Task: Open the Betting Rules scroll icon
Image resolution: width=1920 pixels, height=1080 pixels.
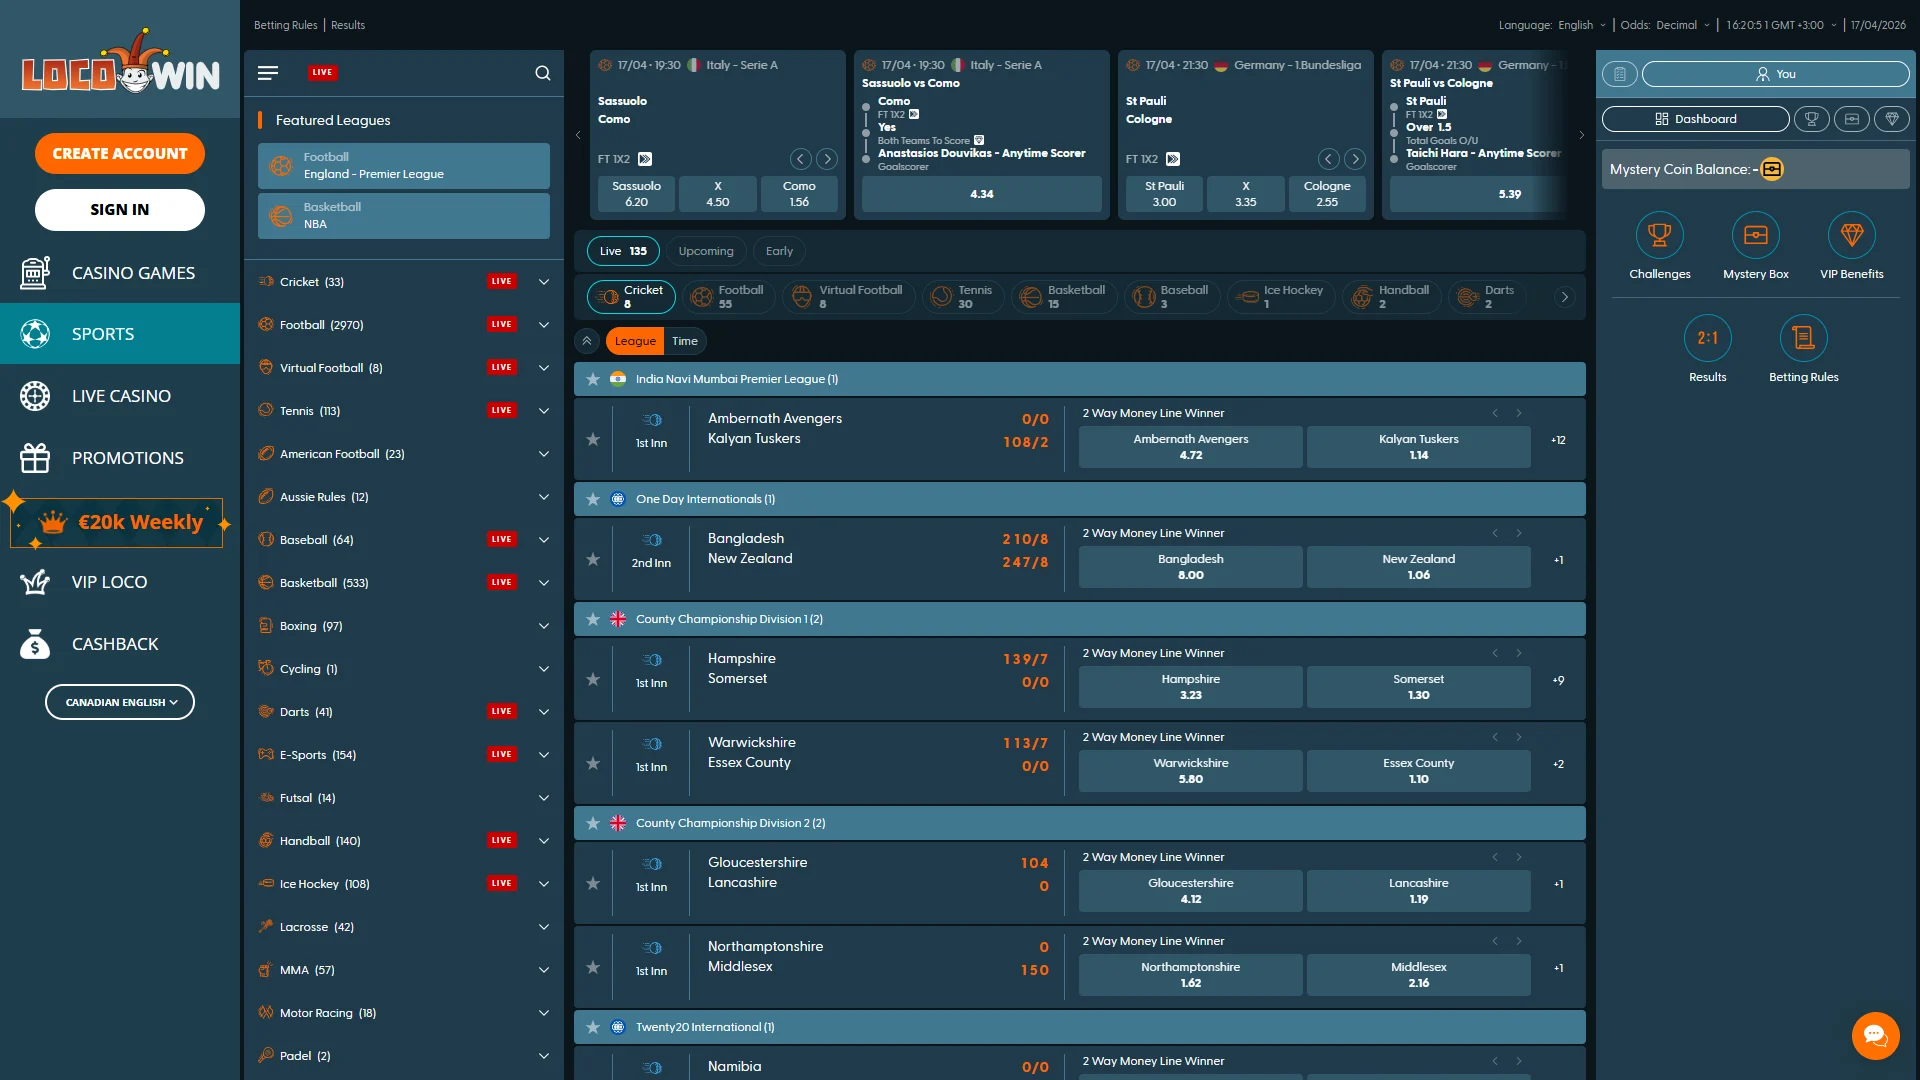Action: (1804, 339)
